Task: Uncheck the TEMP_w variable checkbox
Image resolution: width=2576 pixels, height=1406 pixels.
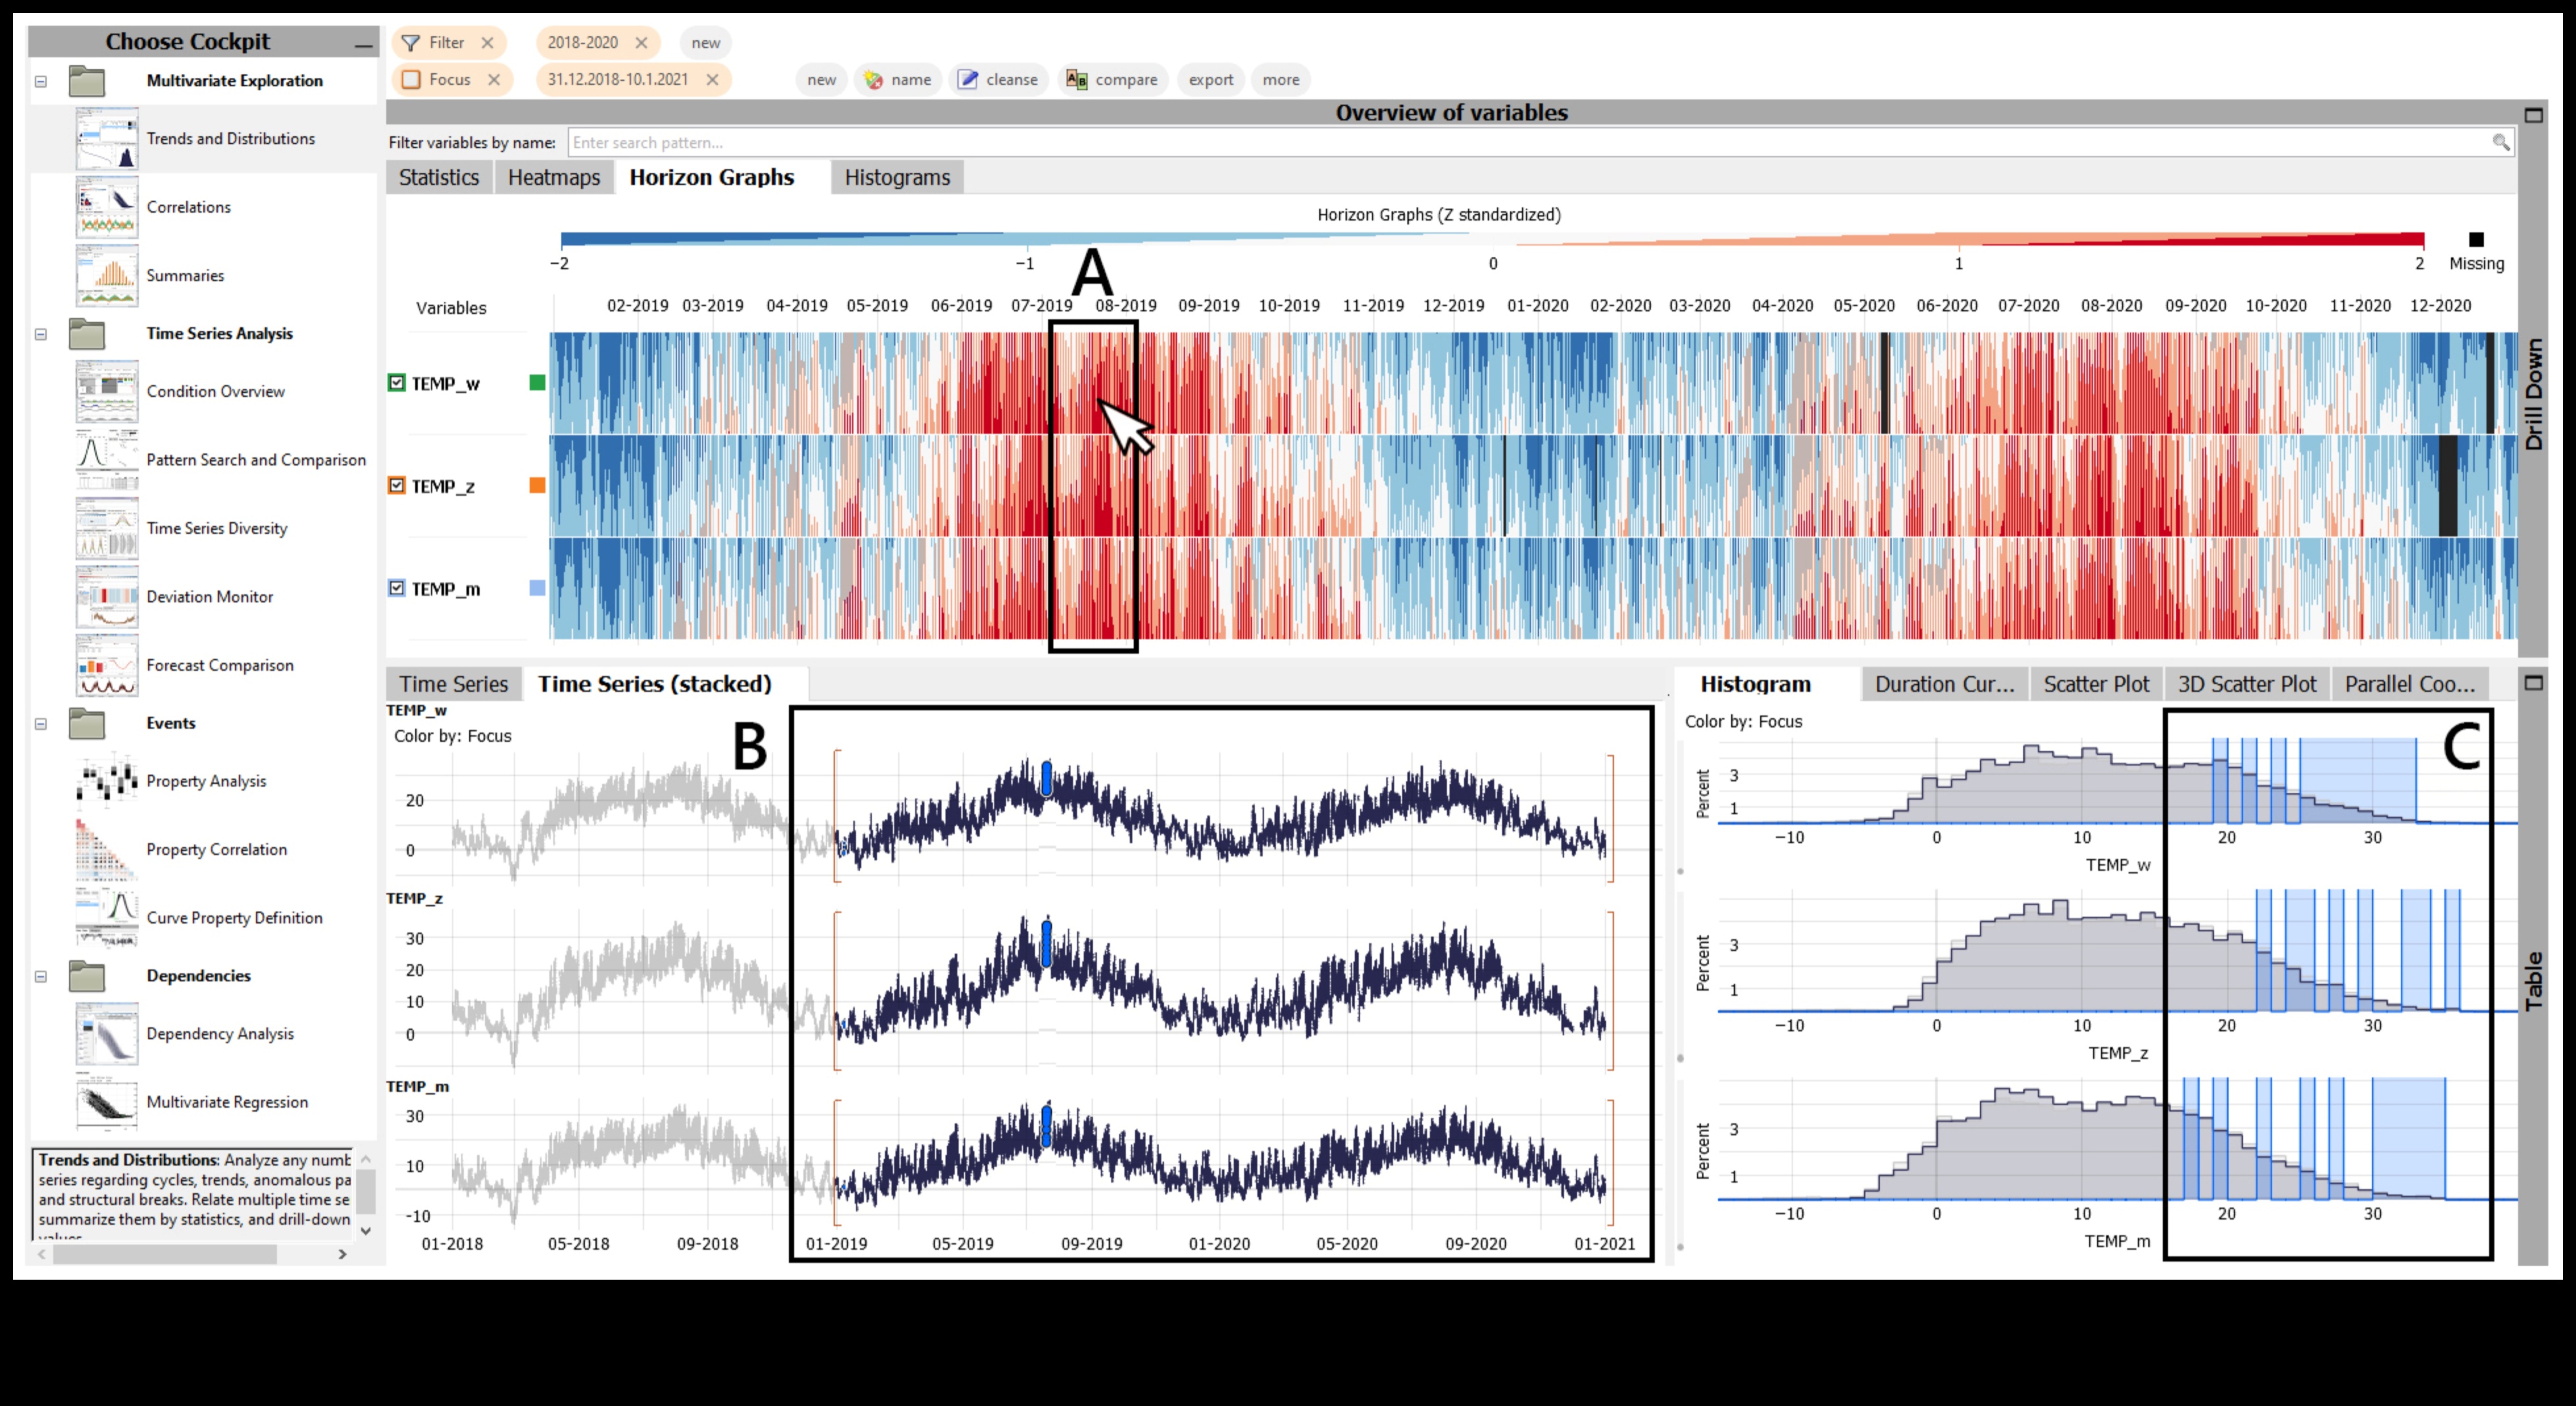Action: [x=397, y=383]
